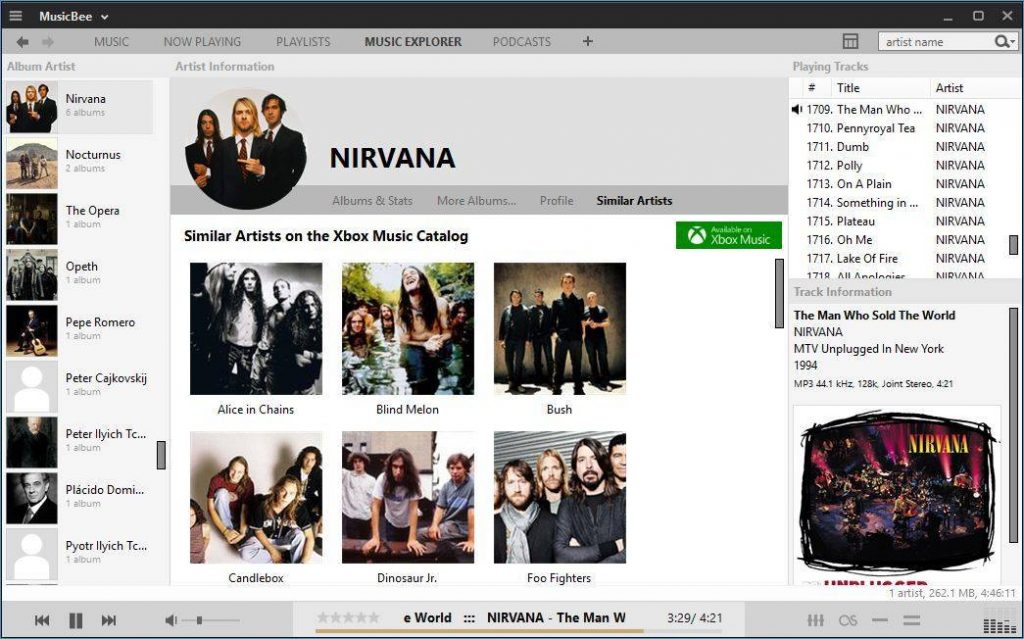Open the equalizer sliders icon
This screenshot has height=639, width=1024.
coord(815,620)
